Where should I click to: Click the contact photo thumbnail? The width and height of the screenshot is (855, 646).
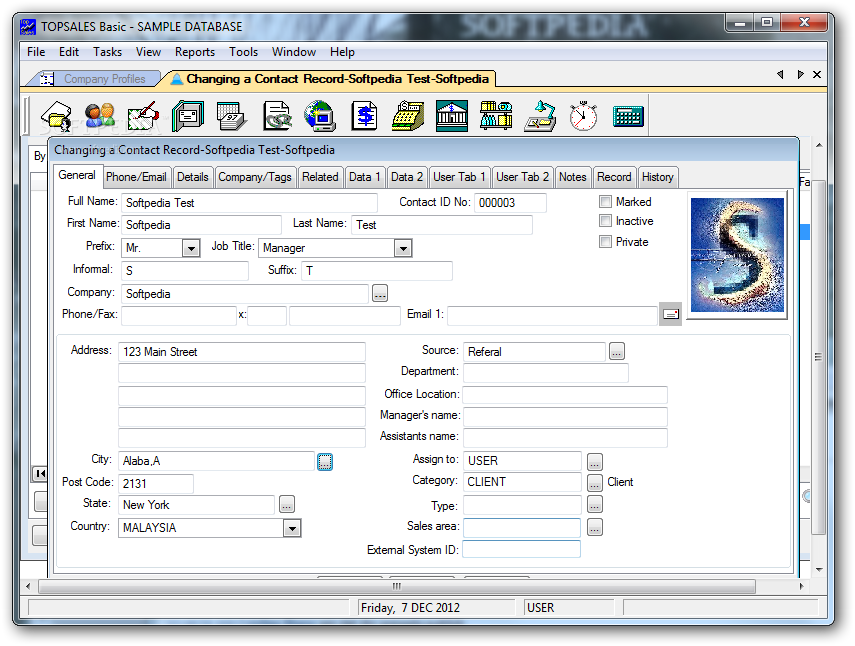click(737, 255)
